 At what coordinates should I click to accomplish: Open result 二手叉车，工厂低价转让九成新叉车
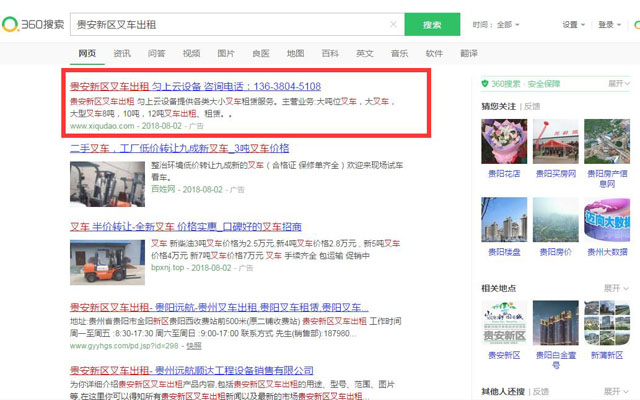coord(180,148)
